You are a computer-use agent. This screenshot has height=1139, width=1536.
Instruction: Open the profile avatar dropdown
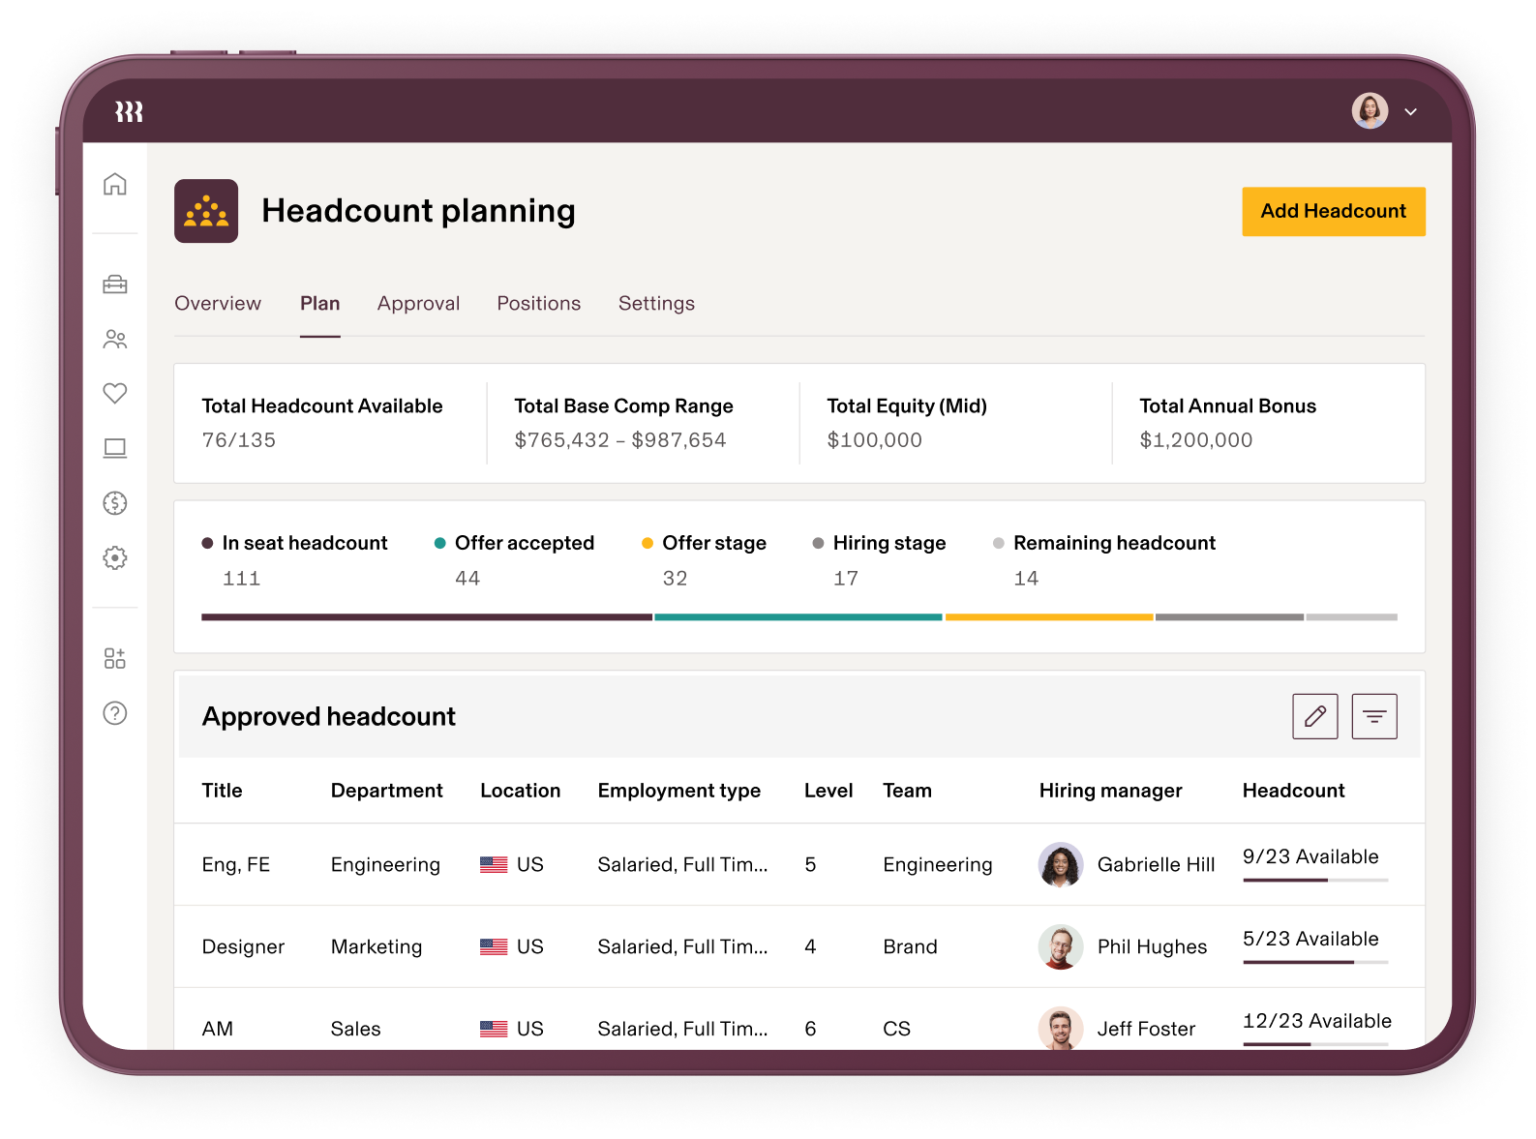pyautogui.click(x=1369, y=111)
